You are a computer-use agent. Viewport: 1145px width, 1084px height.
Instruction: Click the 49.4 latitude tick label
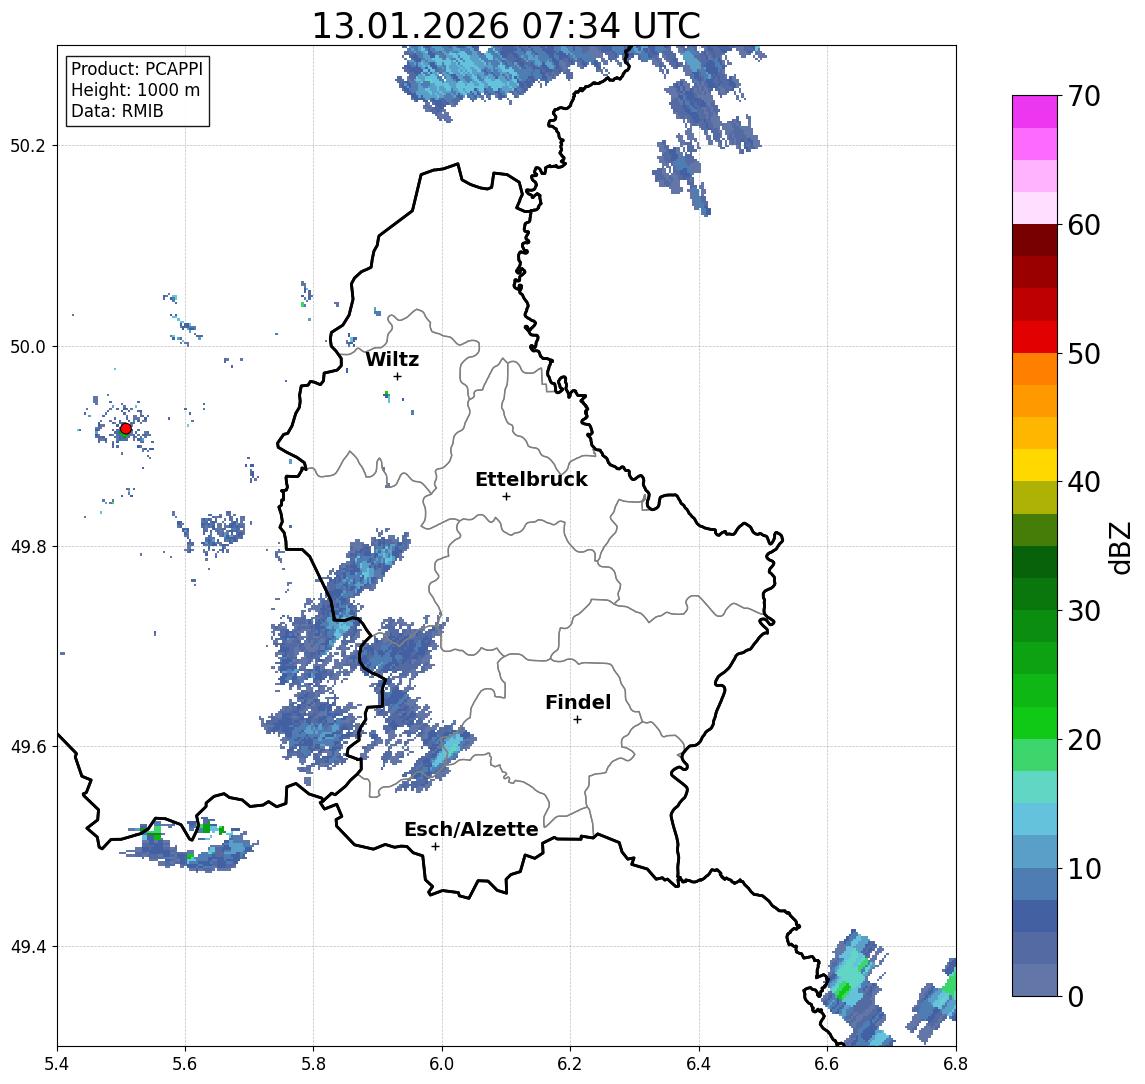(28, 947)
